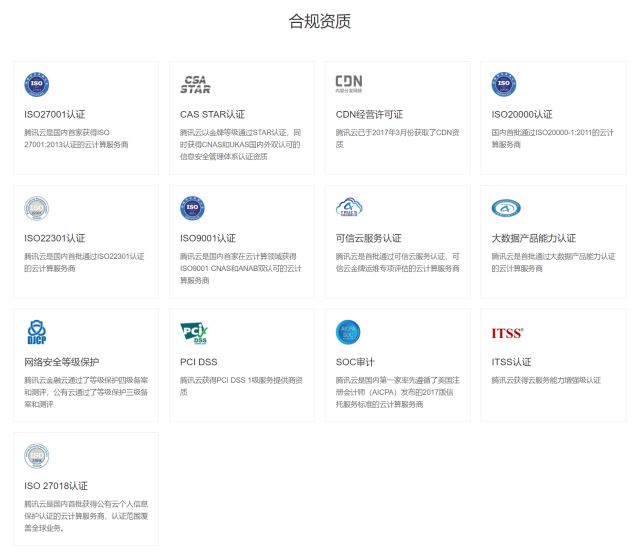Image resolution: width=640 pixels, height=558 pixels.
Task: Click the STAR认证 CNAS/UKAS description text
Action: (x=240, y=145)
